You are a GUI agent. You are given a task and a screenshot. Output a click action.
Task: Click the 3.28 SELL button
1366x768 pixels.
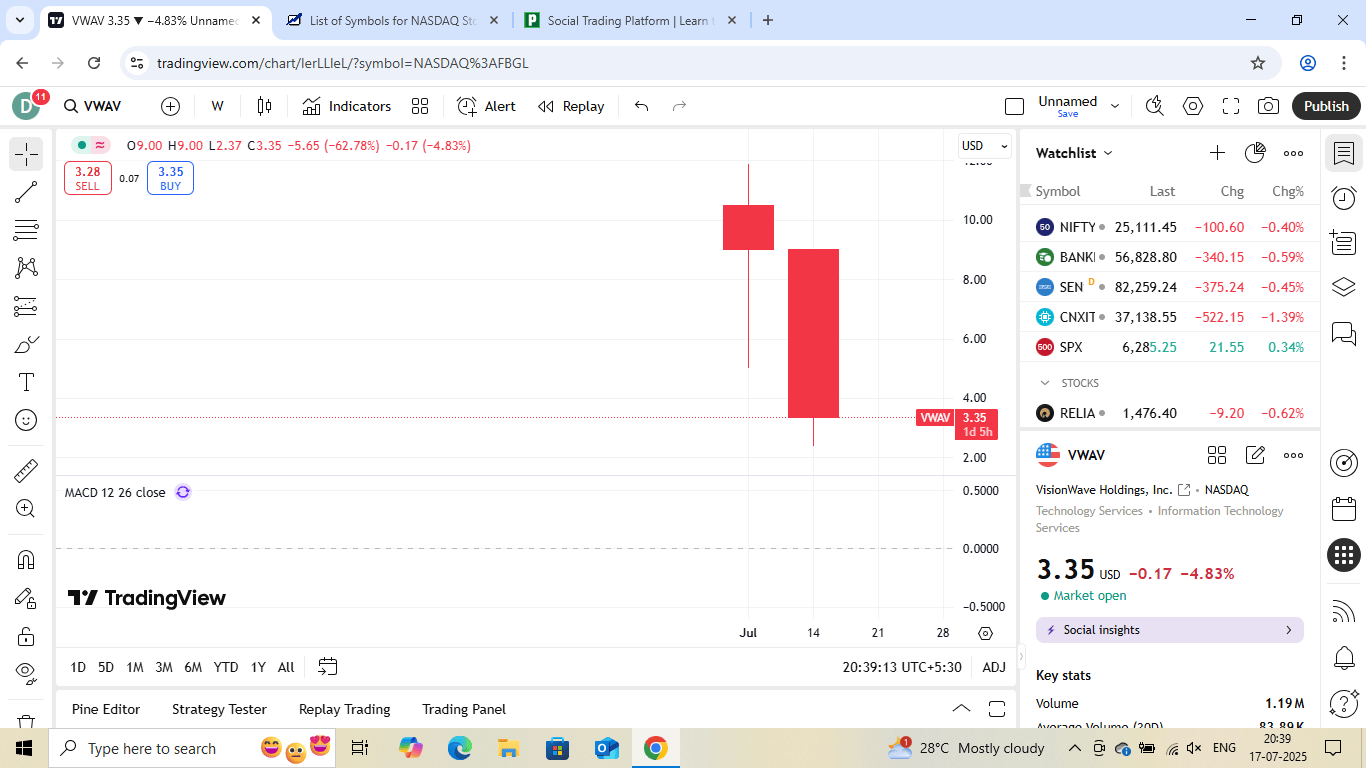point(88,178)
